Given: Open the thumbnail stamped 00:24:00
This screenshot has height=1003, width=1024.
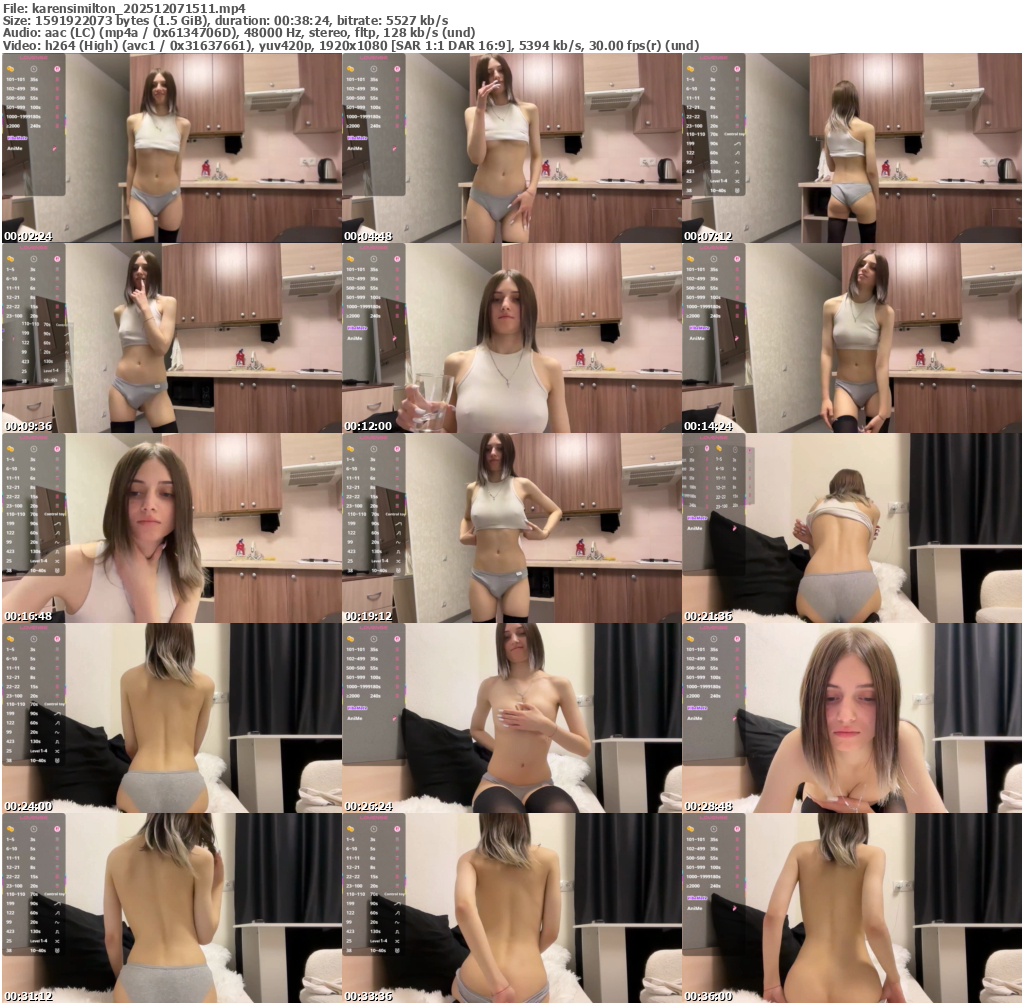Looking at the screenshot, I should point(172,718).
